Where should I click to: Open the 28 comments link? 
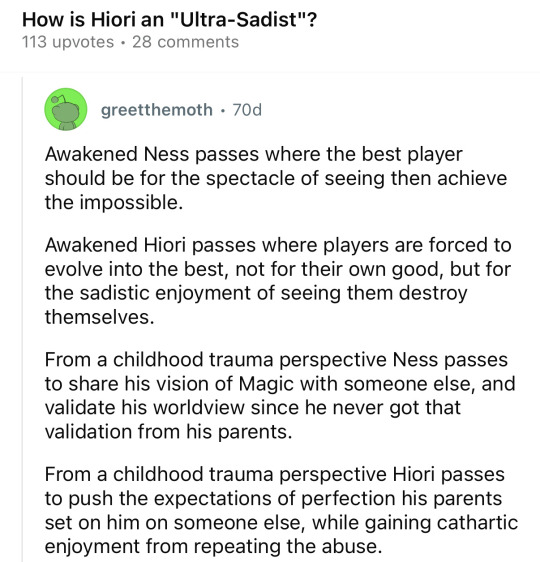click(x=185, y=42)
